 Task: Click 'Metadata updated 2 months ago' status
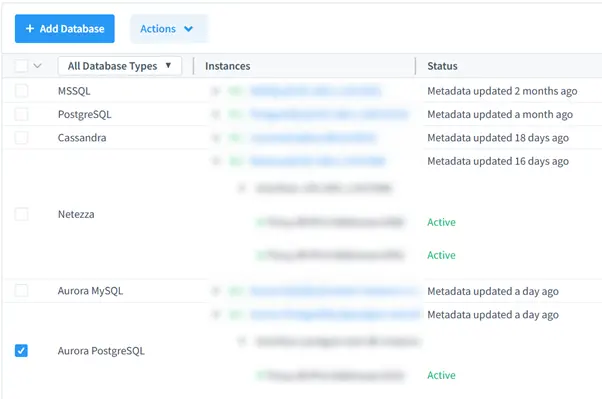click(502, 91)
